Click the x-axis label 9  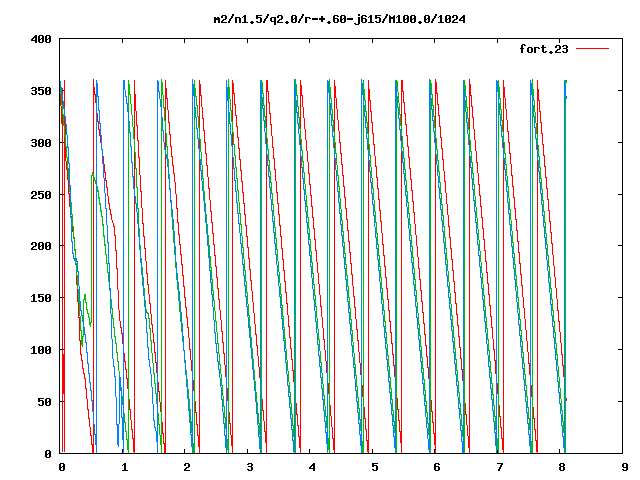coord(624,467)
